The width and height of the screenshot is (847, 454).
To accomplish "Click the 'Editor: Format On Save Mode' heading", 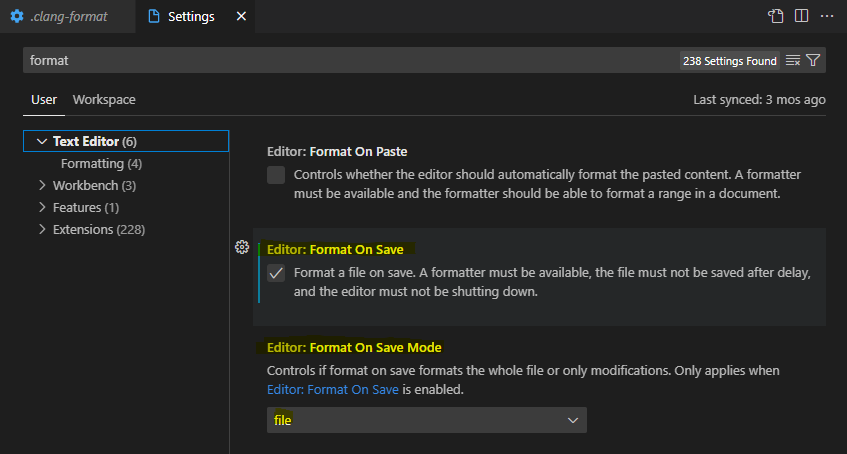I will (x=354, y=348).
